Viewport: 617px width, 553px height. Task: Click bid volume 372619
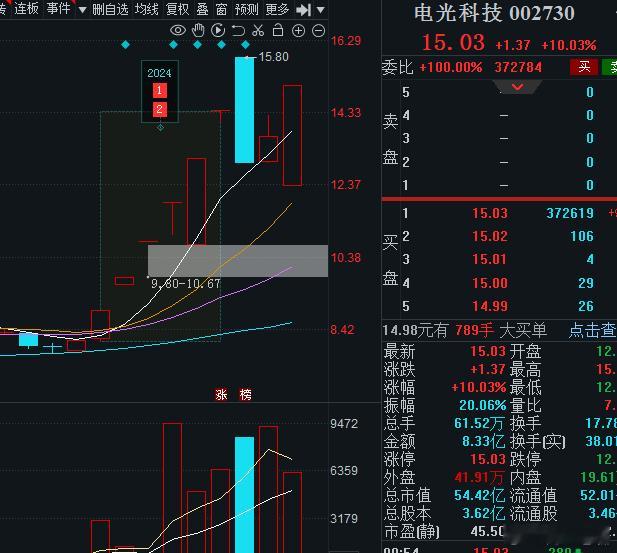(x=570, y=213)
